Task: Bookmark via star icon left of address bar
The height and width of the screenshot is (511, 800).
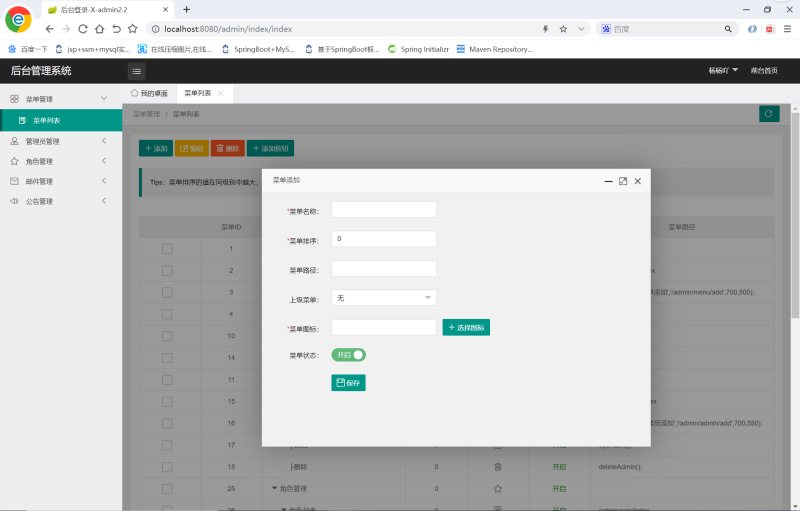Action: click(133, 29)
